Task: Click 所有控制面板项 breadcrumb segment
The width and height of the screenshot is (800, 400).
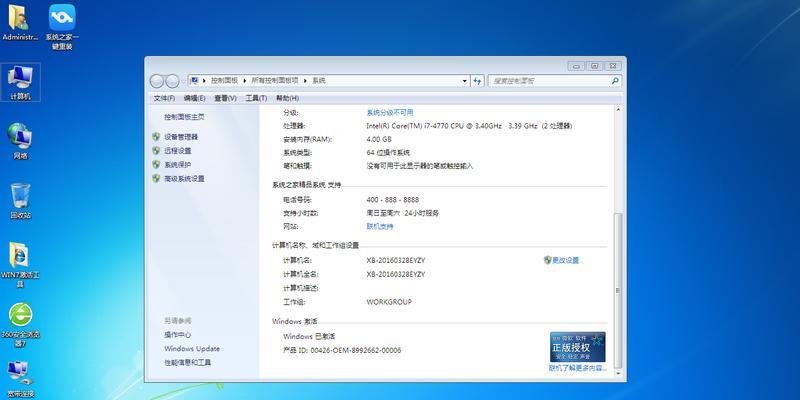Action: [x=275, y=81]
